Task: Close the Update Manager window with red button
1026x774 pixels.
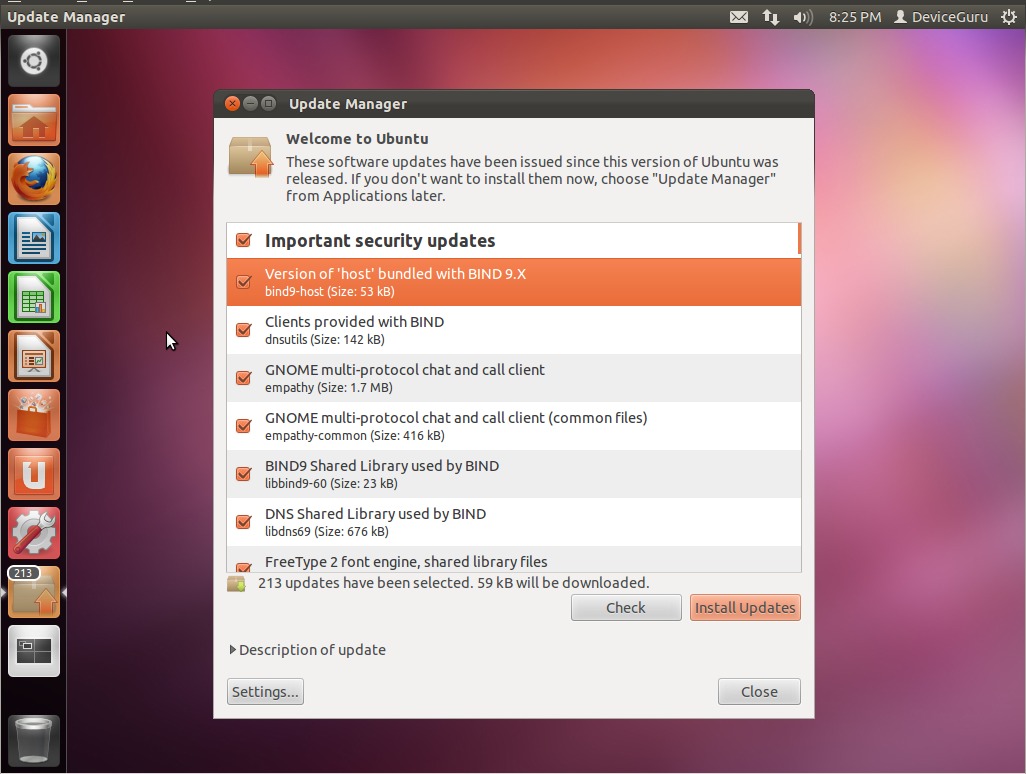Action: [x=232, y=103]
